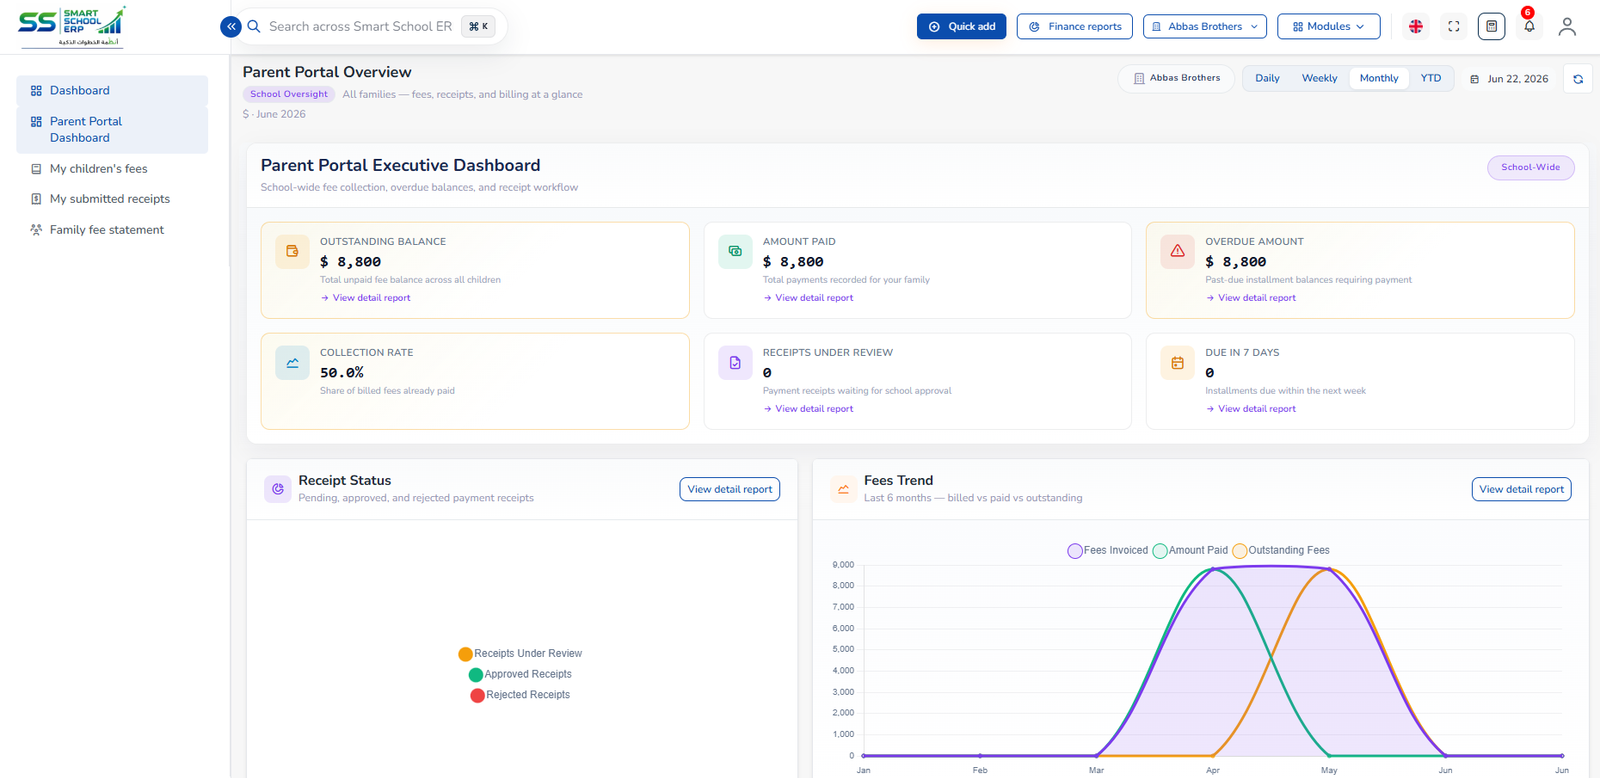Open the calculator icon in the header
The height and width of the screenshot is (778, 1600).
[1491, 27]
